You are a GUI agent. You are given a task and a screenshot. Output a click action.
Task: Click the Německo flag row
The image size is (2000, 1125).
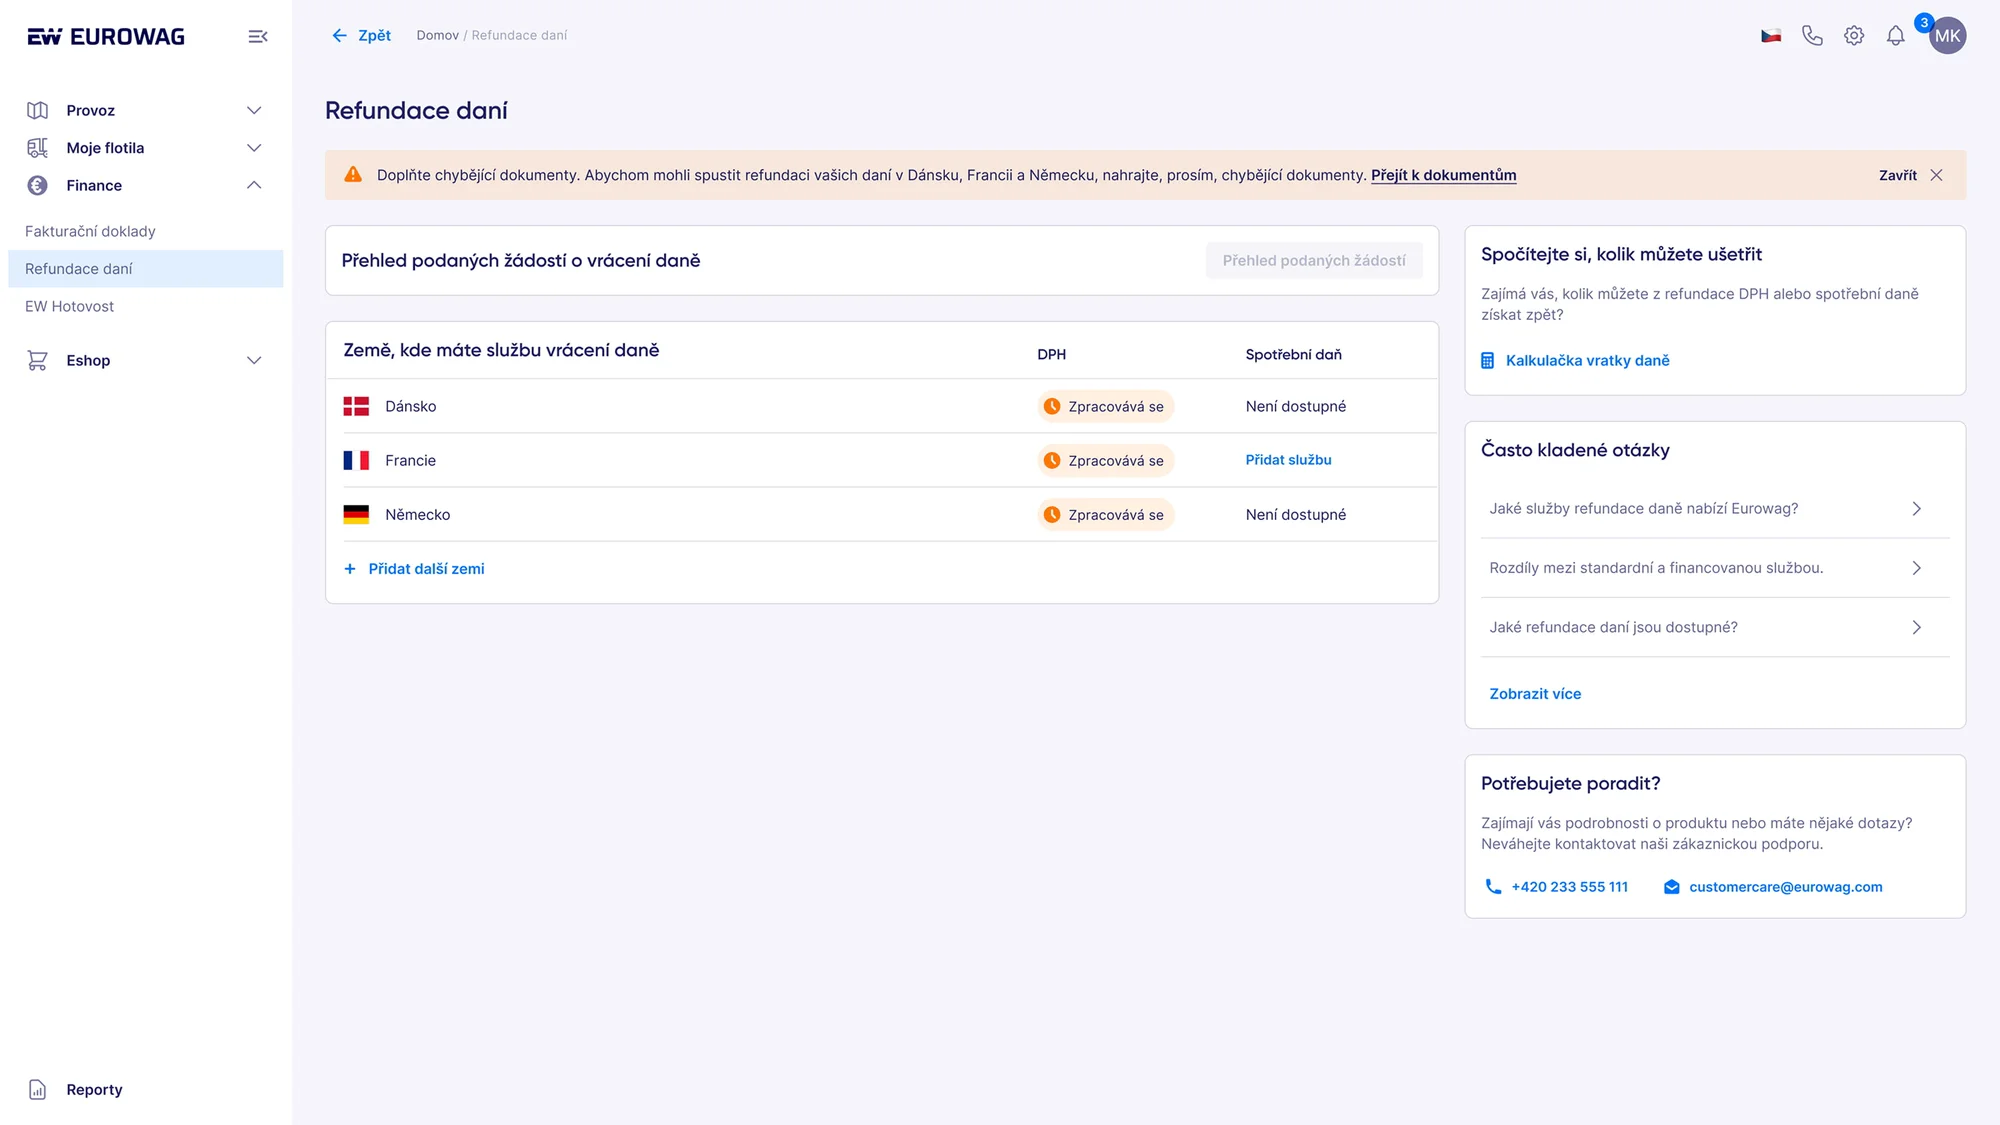[881, 515]
